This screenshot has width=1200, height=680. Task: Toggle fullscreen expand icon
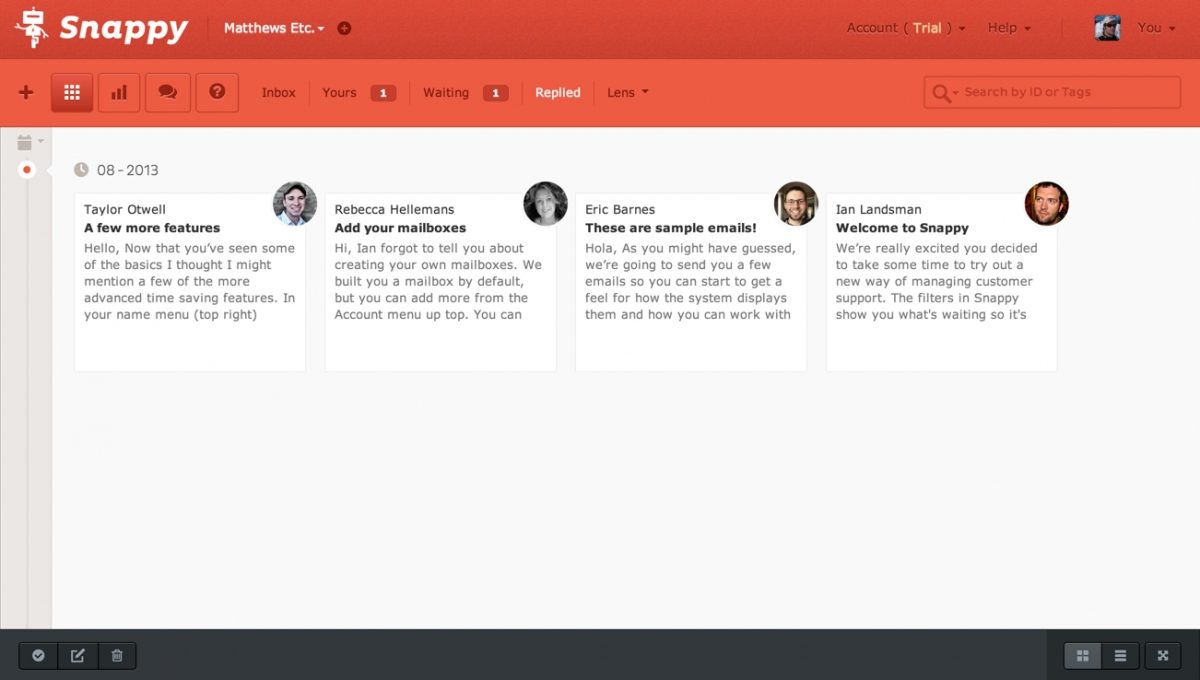[1163, 656]
